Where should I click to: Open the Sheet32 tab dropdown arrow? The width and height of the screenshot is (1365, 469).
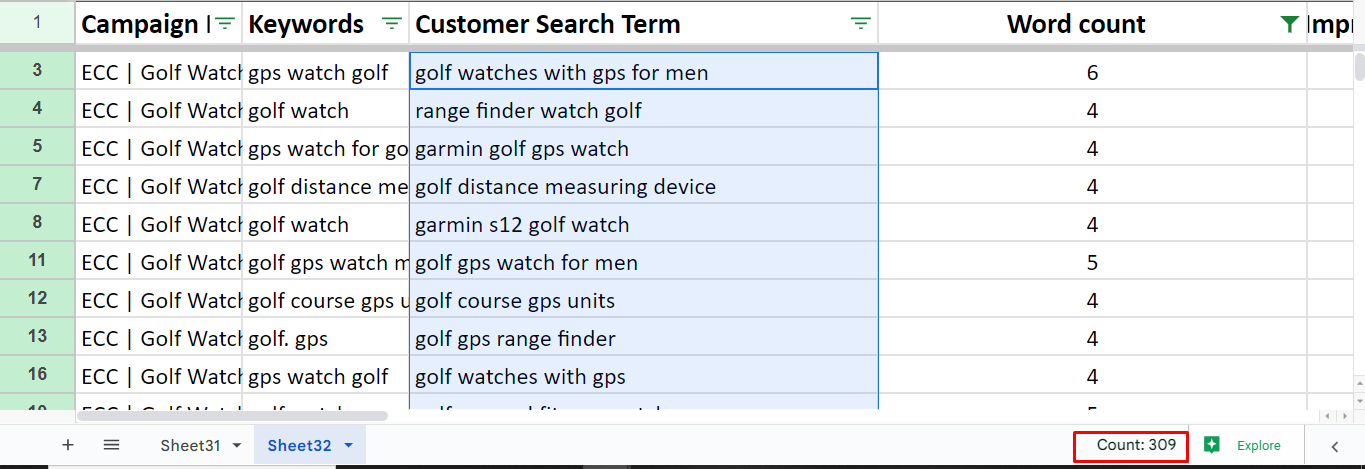(x=348, y=446)
